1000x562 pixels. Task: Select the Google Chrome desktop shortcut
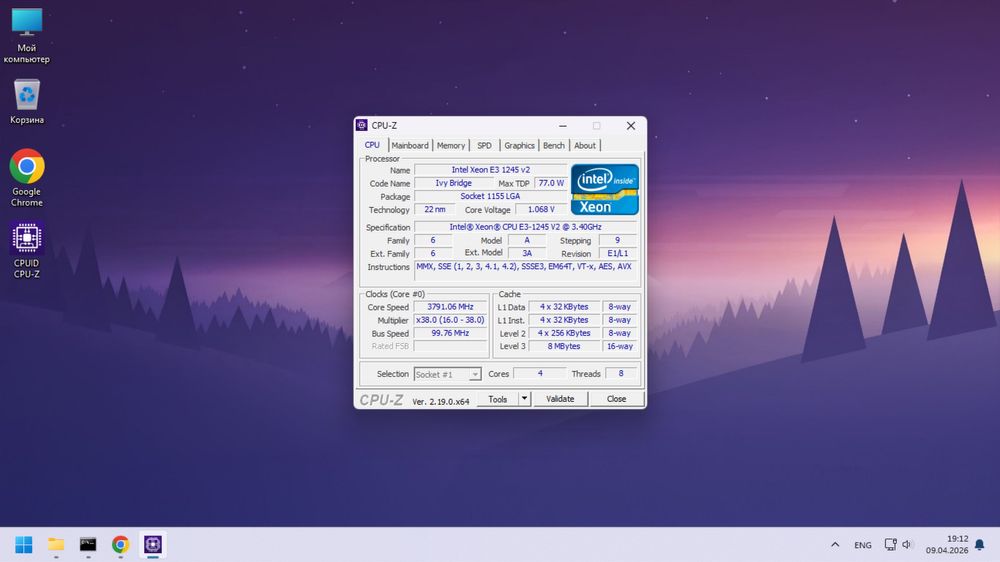coord(27,178)
